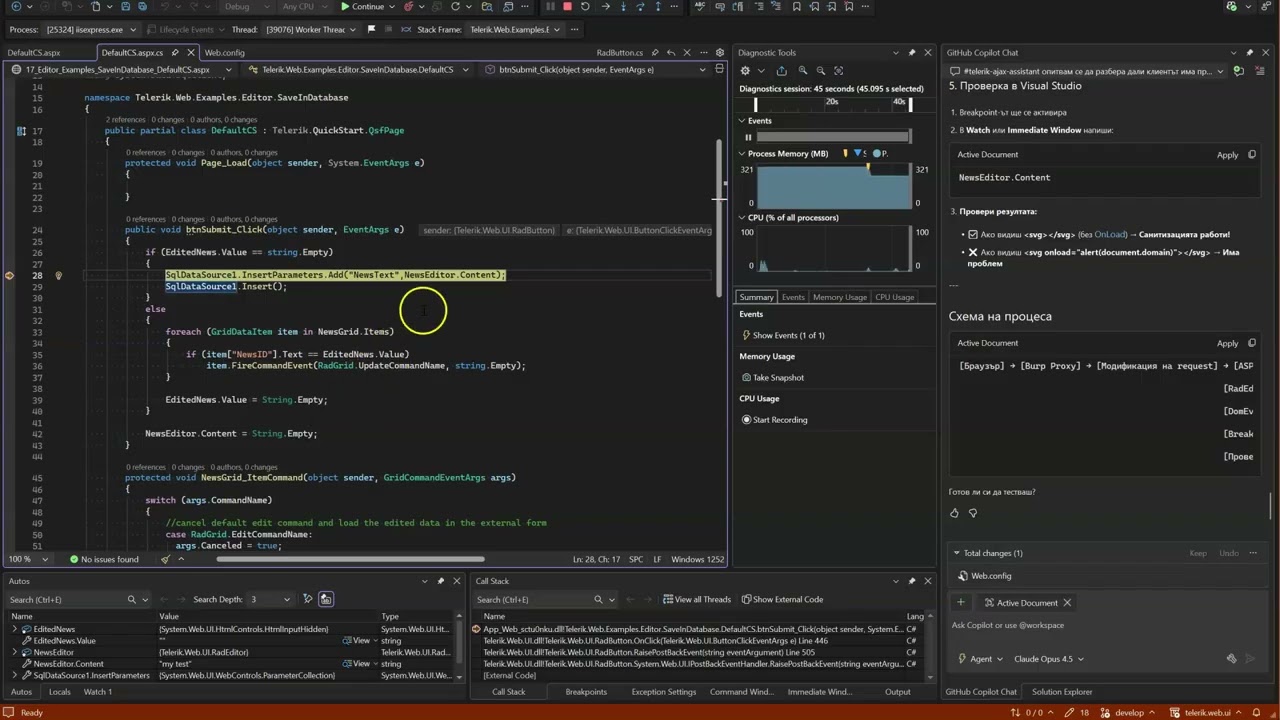Open Show Events (1 of 1) link
The image size is (1280, 720).
point(782,335)
